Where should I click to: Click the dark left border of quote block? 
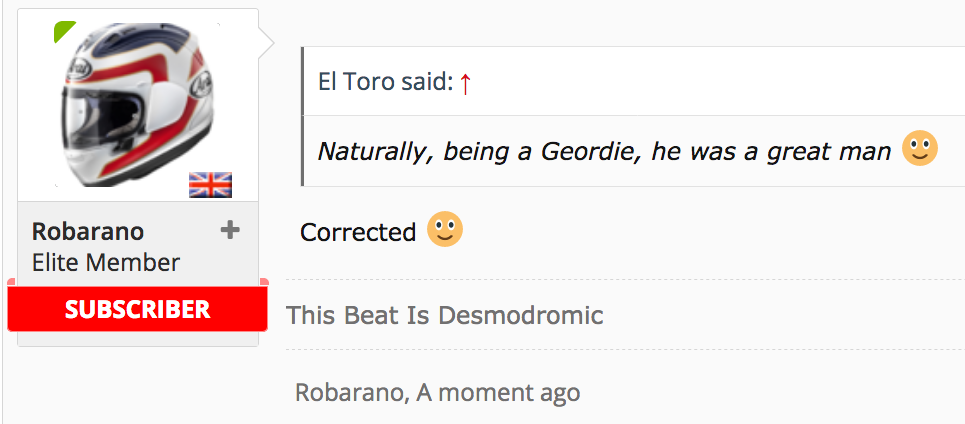[x=303, y=116]
